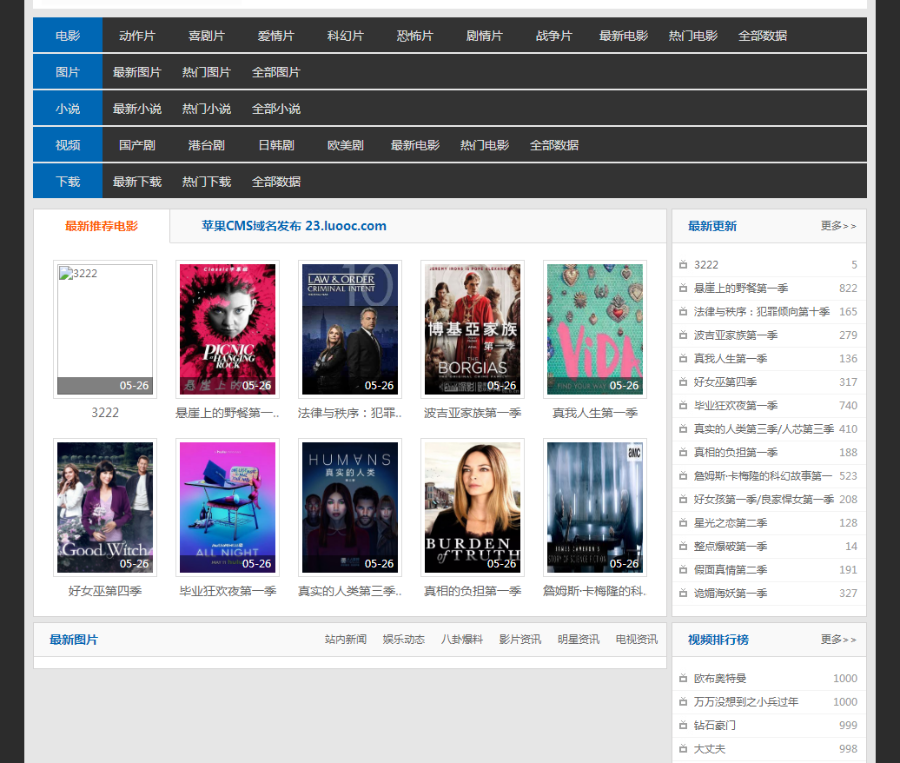900x763 pixels.
Task: Open the 视频 category tab
Action: click(x=68, y=145)
